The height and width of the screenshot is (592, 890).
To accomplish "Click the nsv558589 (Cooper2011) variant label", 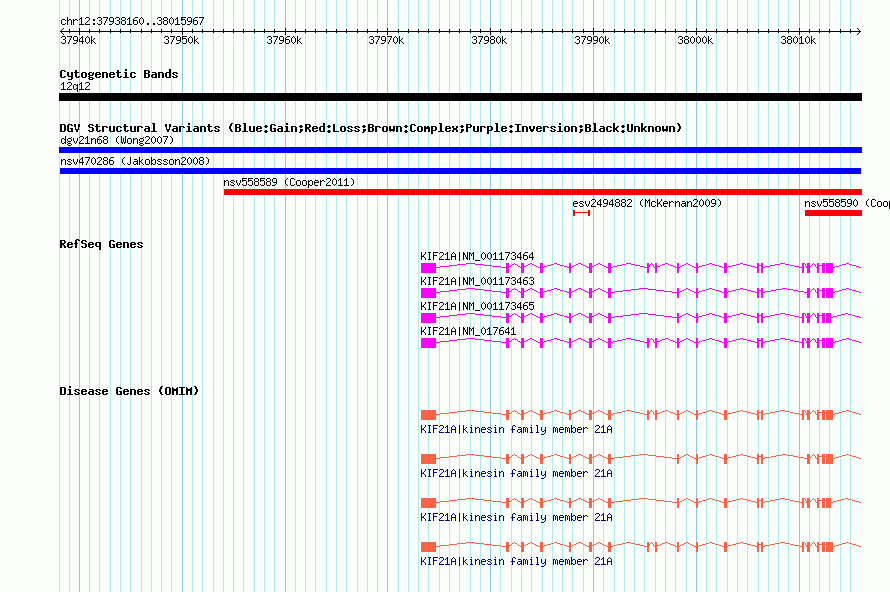I will coord(289,182).
